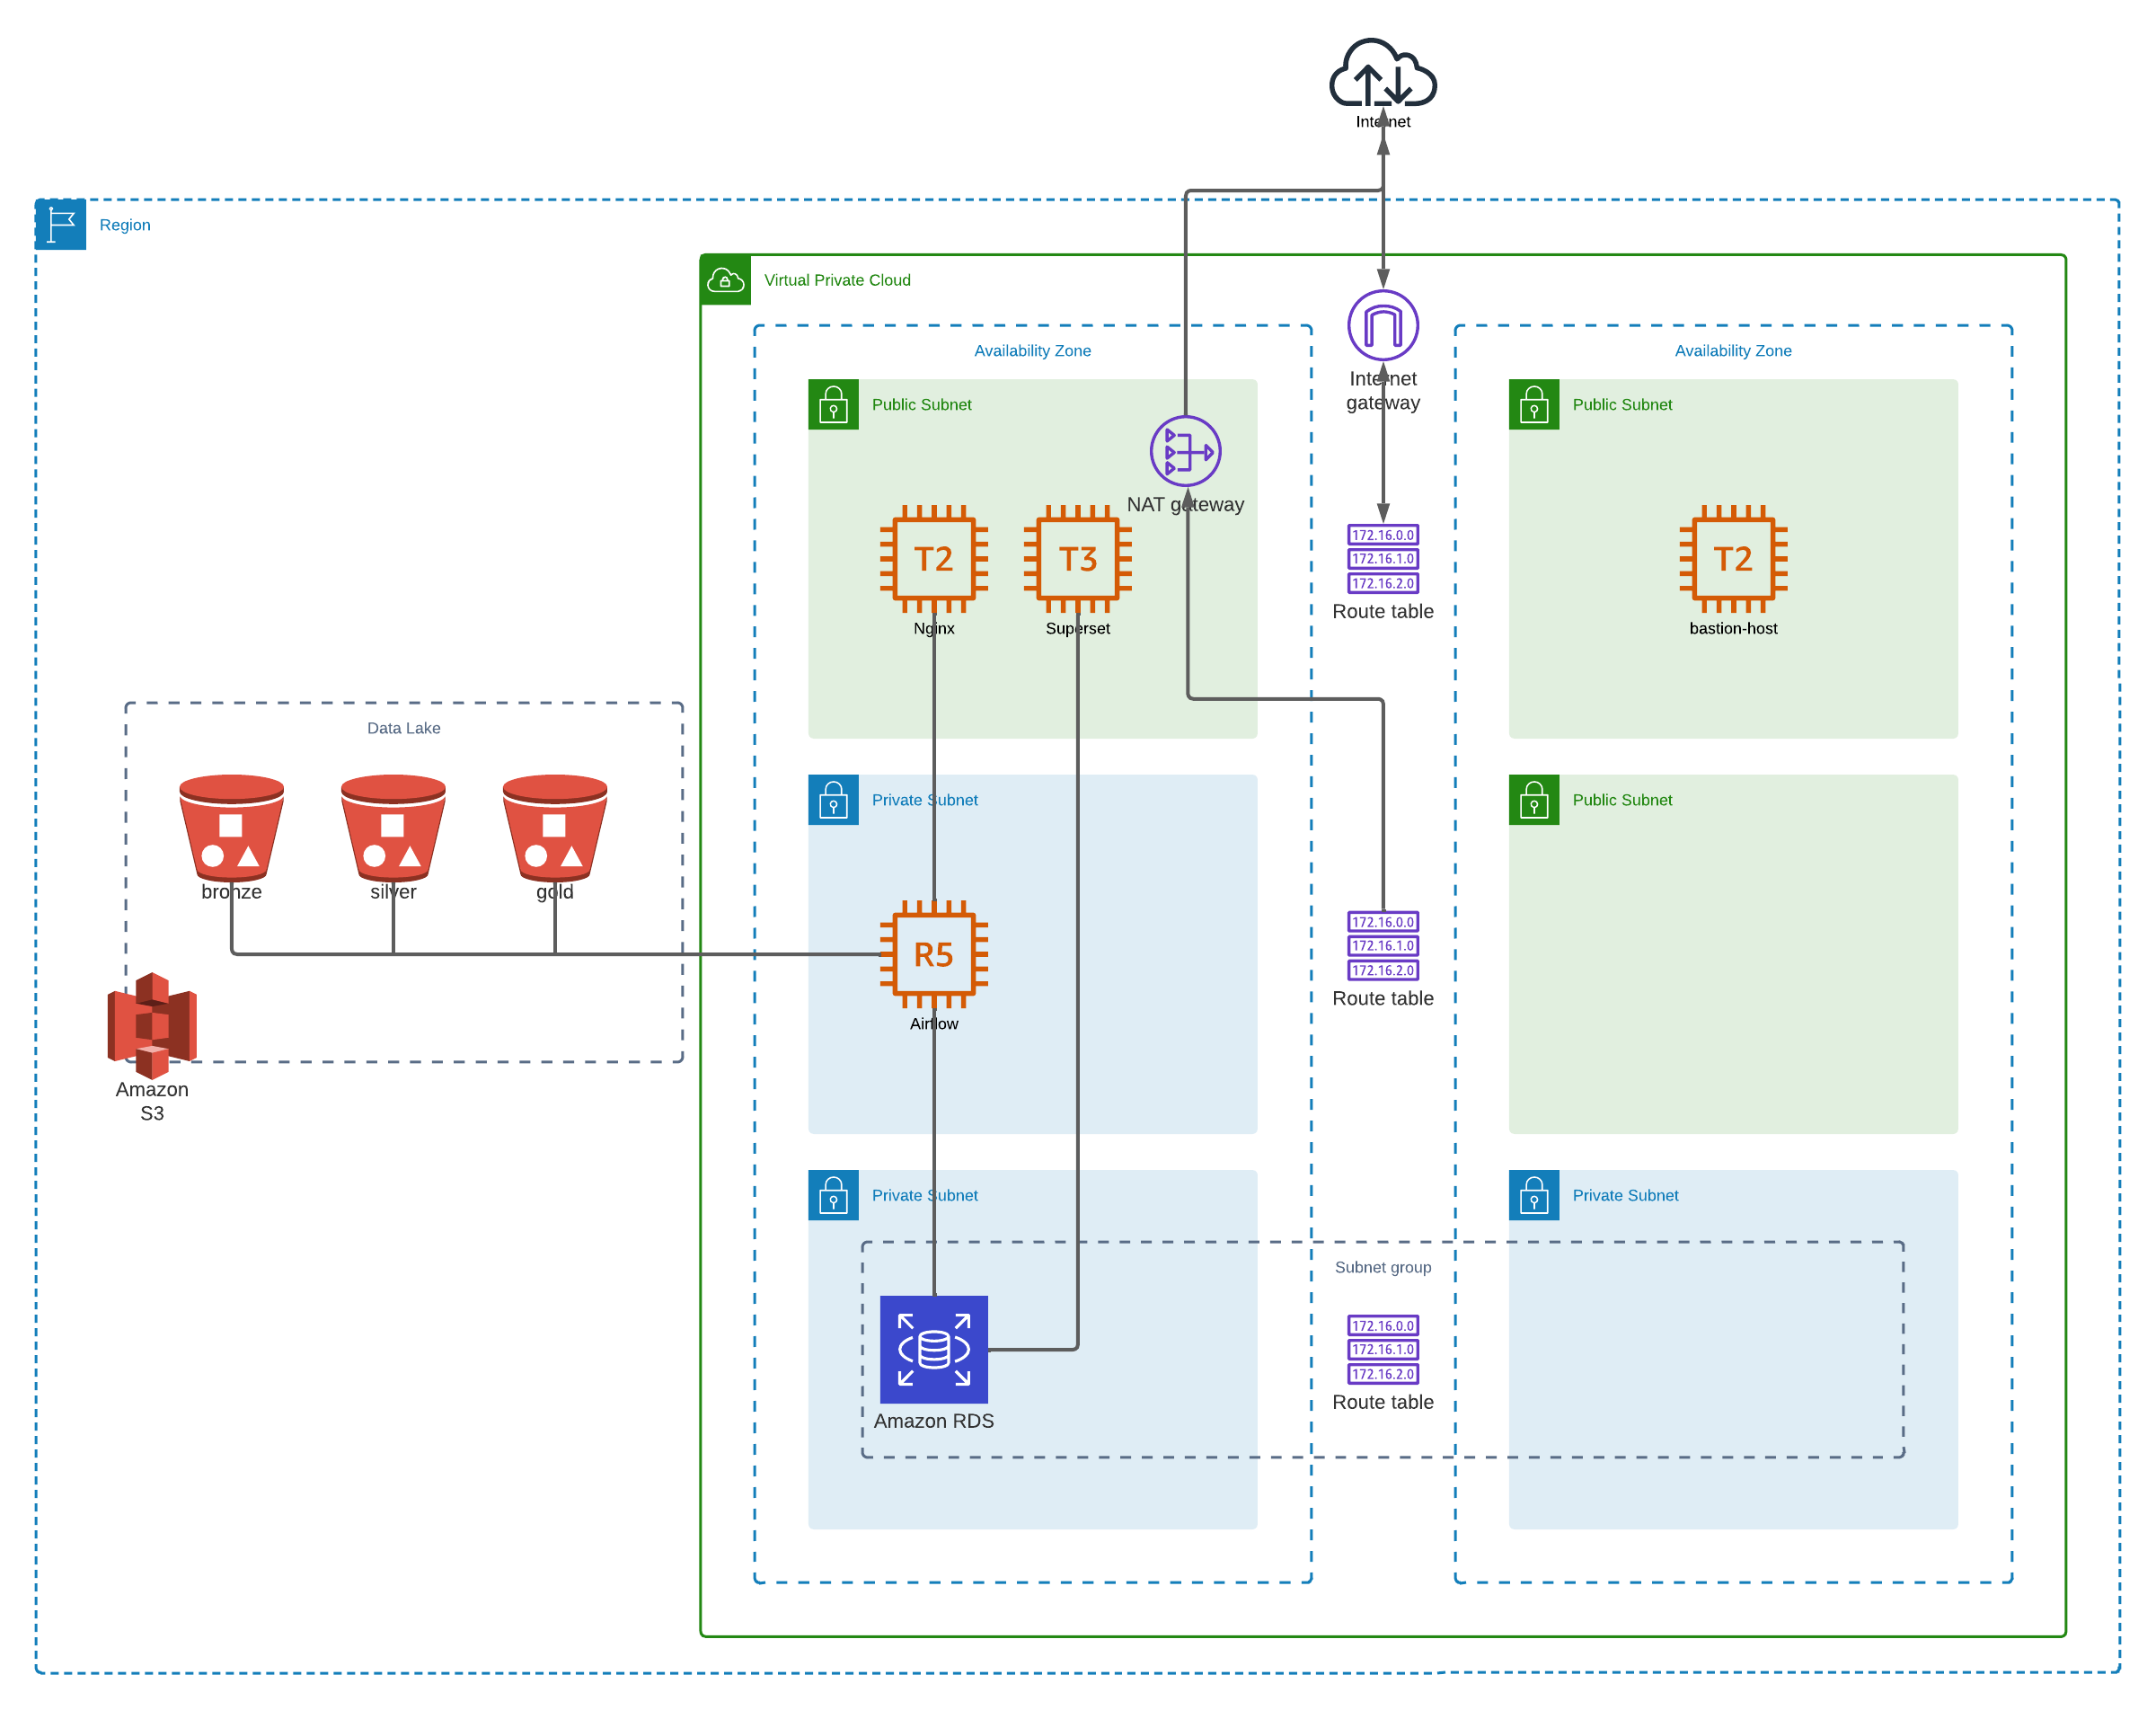Select the Nginx T2 instance icon
This screenshot has width=2156, height=1710.
pyautogui.click(x=933, y=558)
